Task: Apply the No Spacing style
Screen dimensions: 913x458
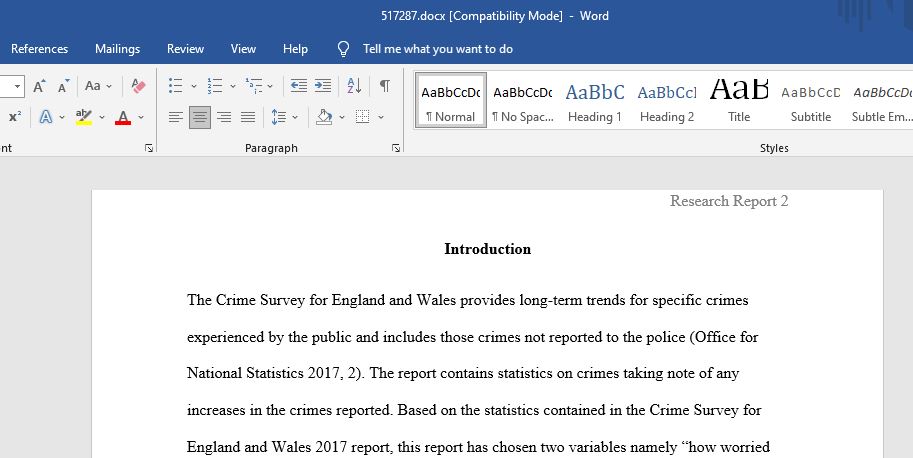Action: point(522,100)
